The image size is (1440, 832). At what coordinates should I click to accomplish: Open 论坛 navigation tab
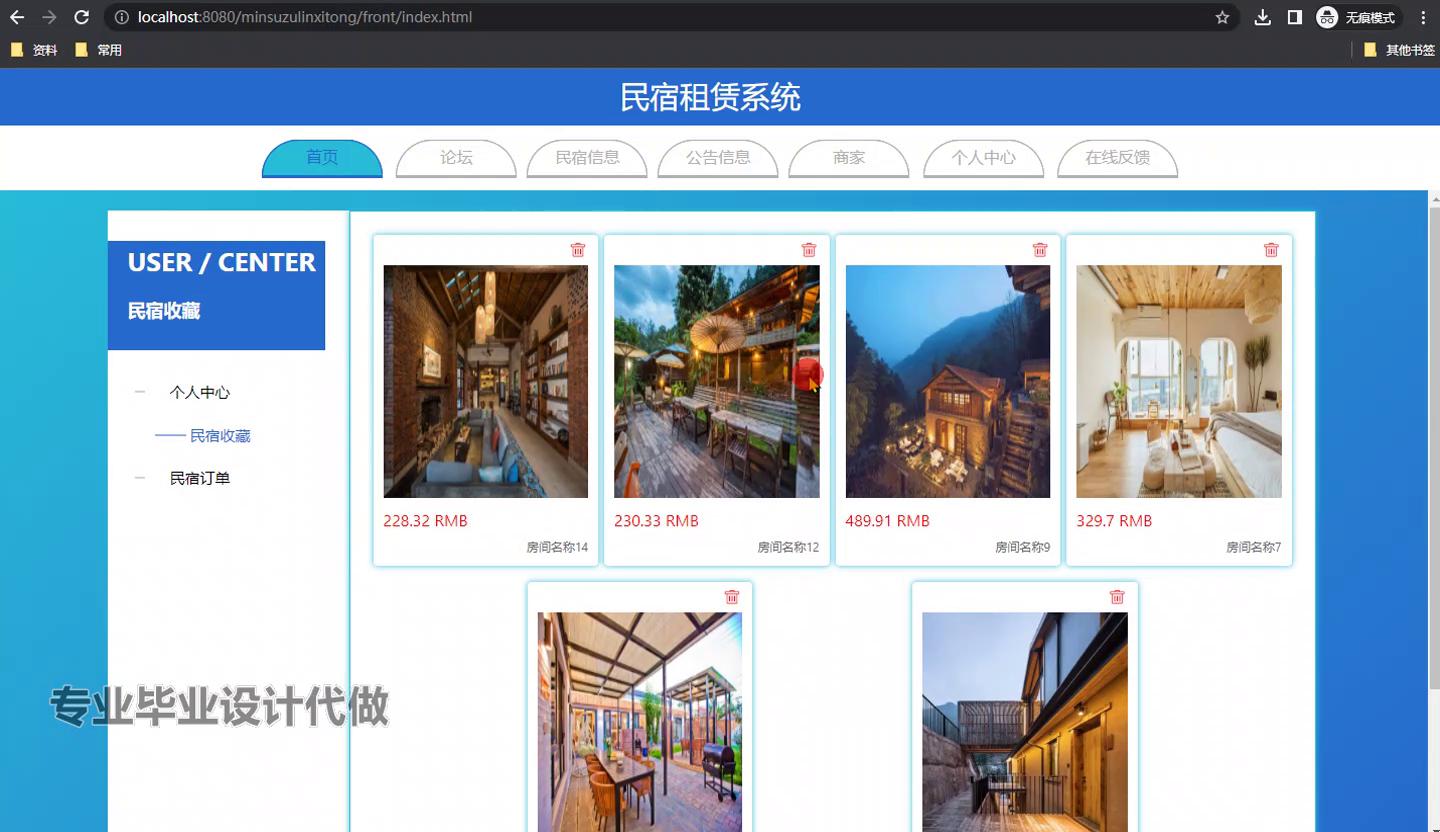pos(456,158)
